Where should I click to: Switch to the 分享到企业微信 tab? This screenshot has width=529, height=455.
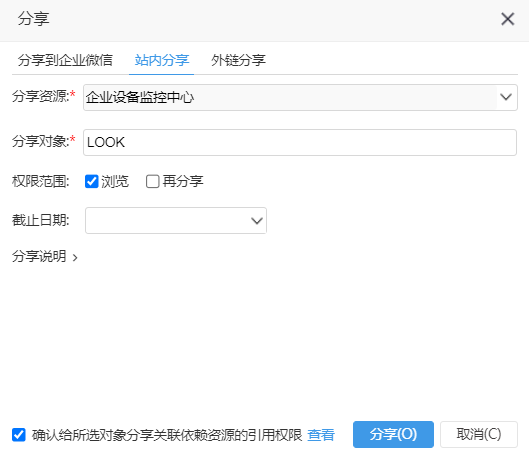click(x=65, y=60)
